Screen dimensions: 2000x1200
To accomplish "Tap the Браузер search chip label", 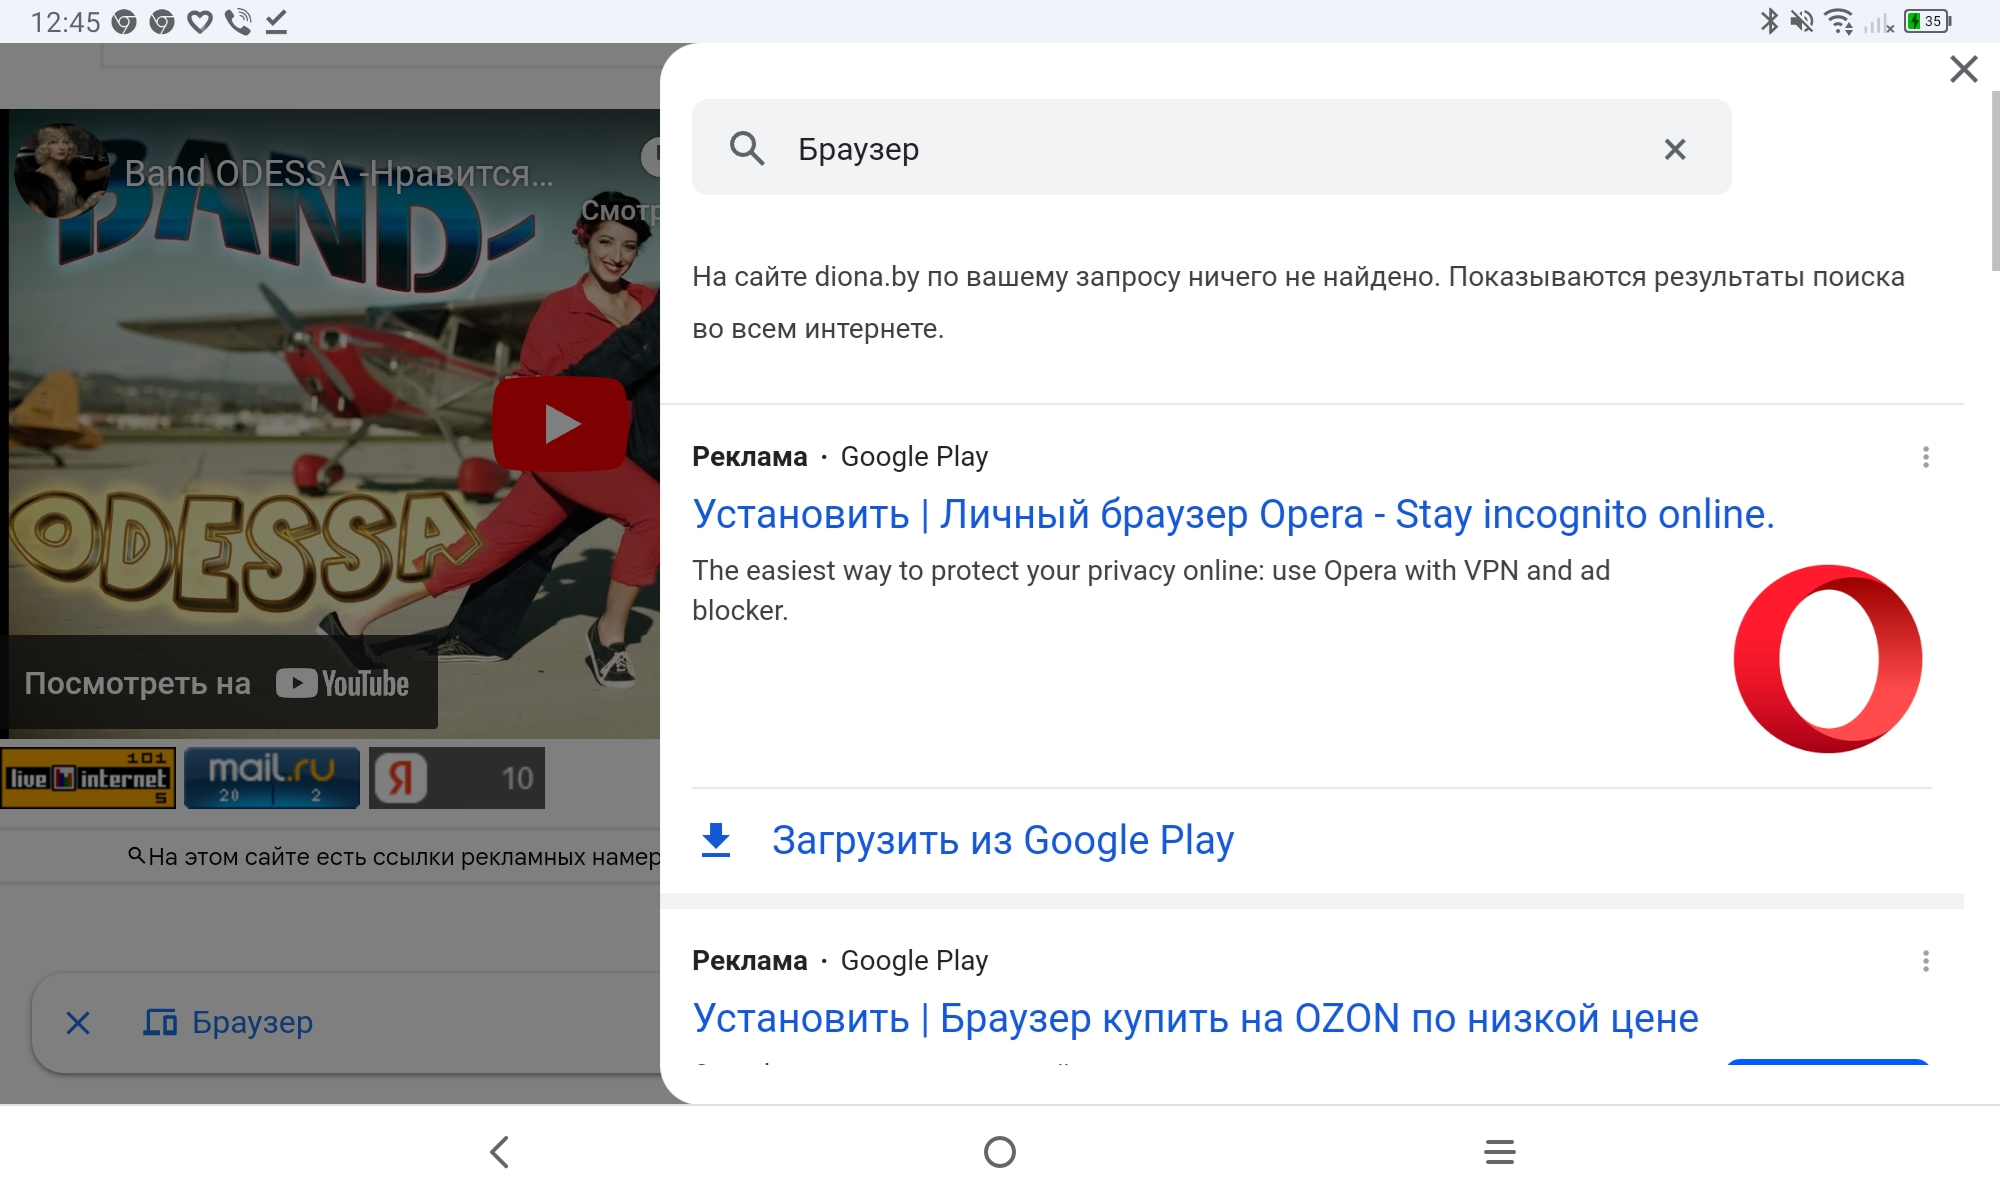I will tap(252, 1022).
